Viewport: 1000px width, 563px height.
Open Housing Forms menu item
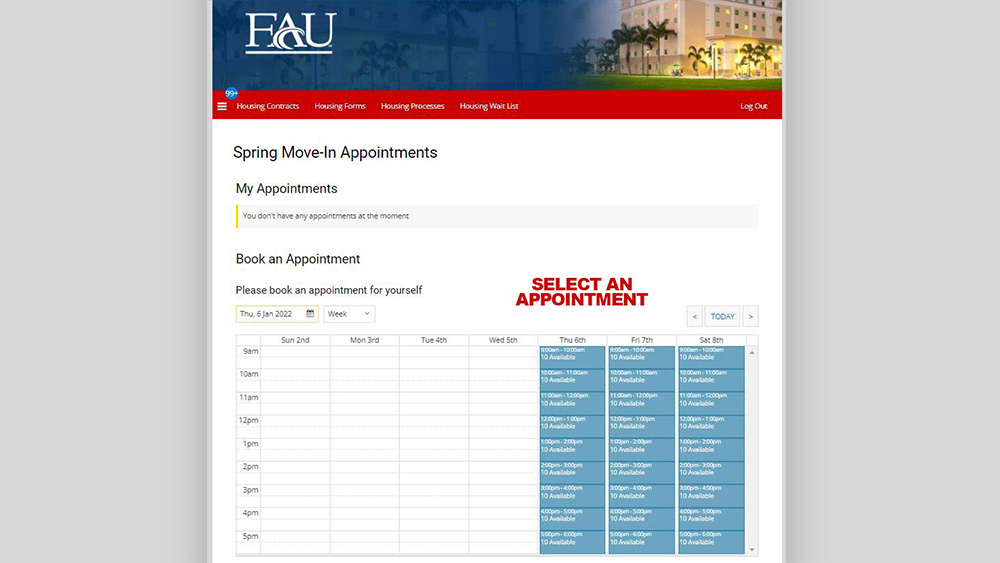coord(340,106)
